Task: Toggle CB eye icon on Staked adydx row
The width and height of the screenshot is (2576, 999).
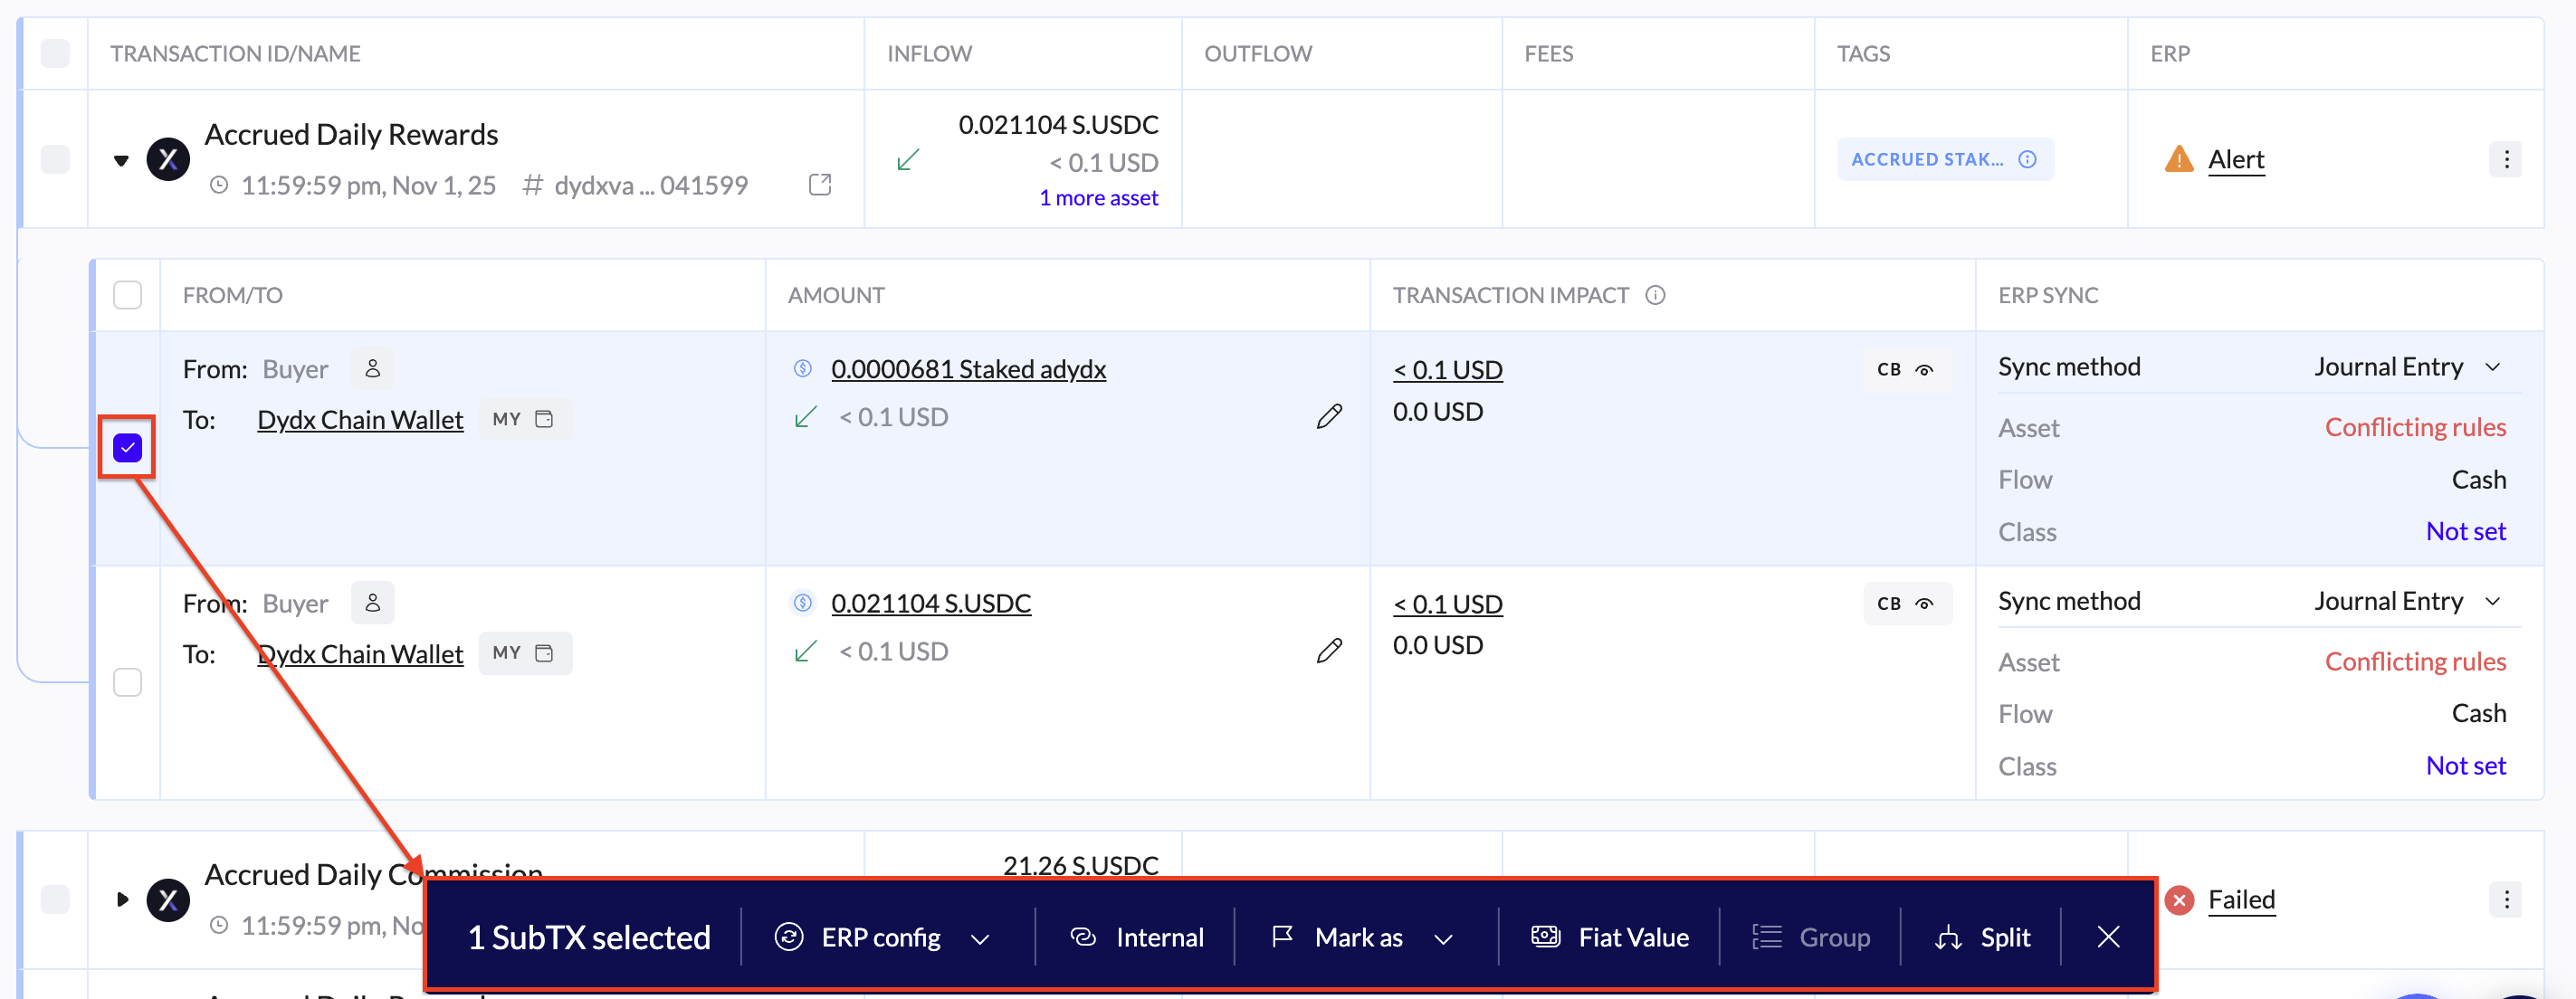Action: click(1924, 370)
